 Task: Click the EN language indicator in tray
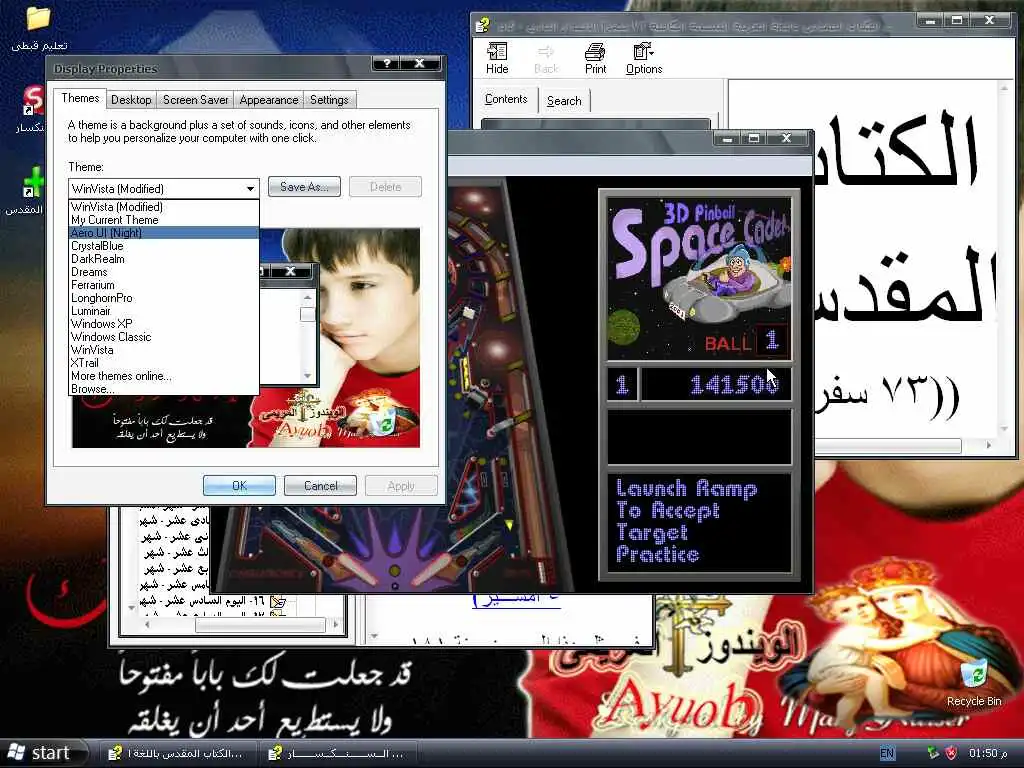[887, 753]
